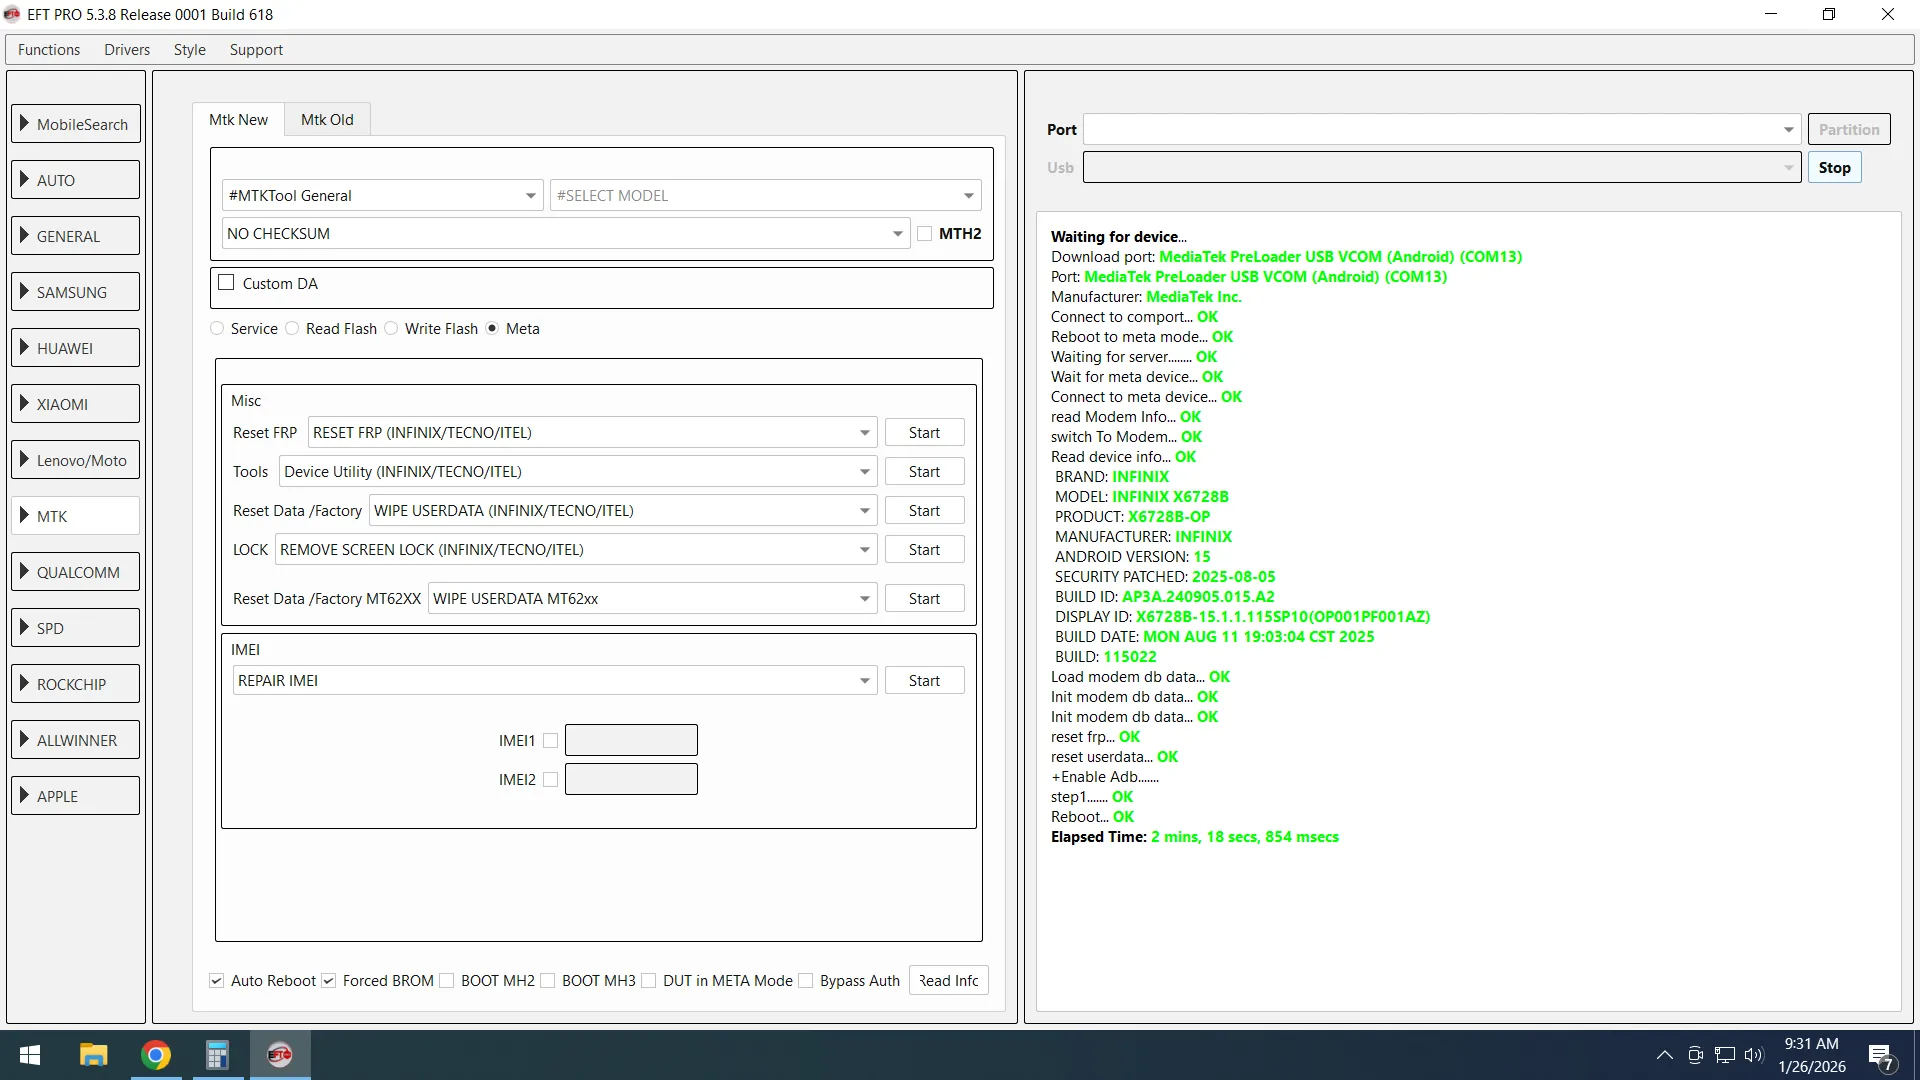This screenshot has height=1080, width=1920.
Task: Click the EFT Pro taskbar icon
Action: point(280,1055)
